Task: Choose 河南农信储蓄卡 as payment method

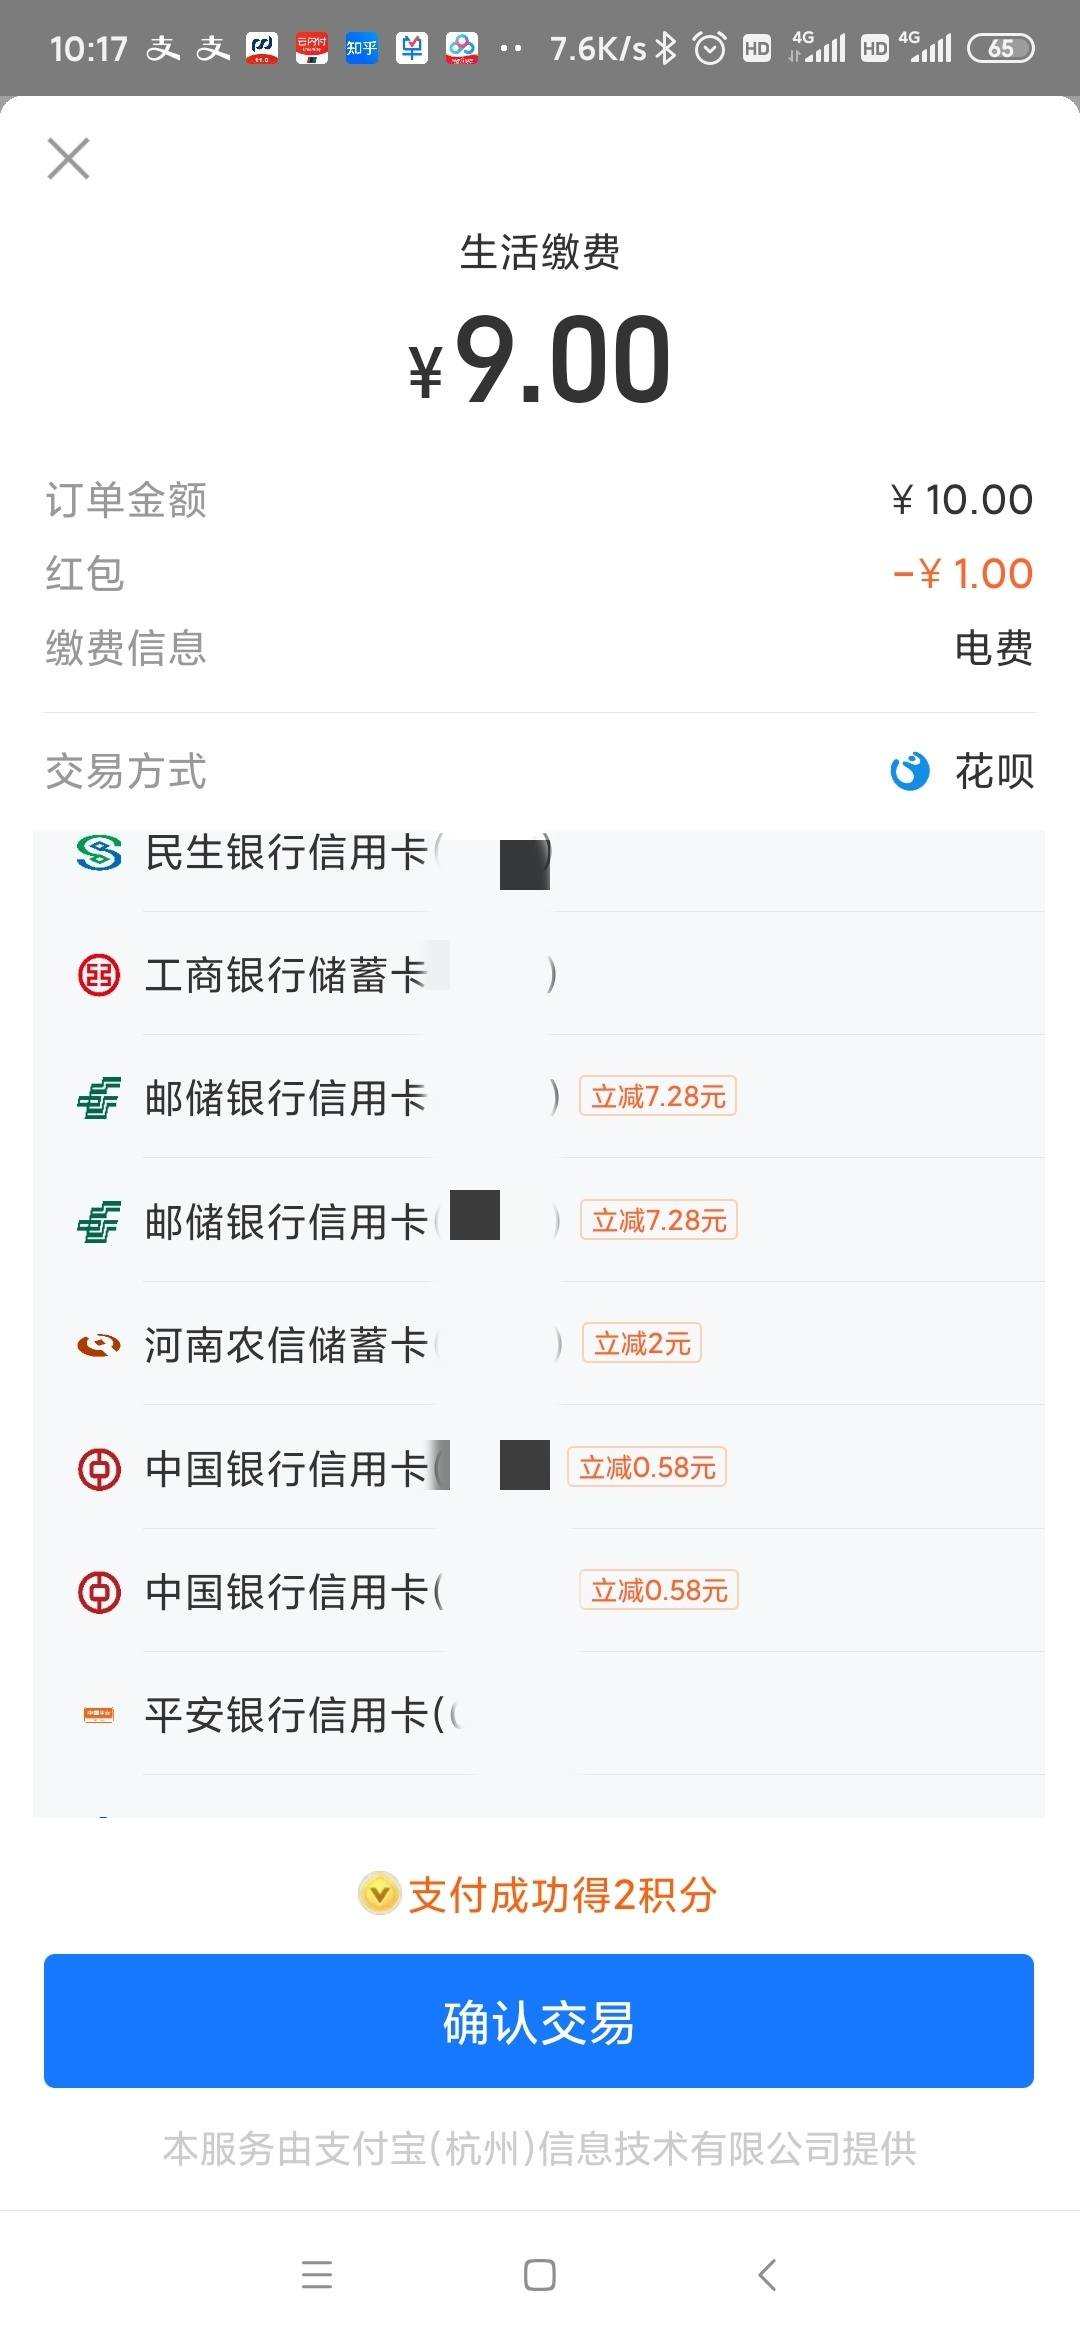Action: pos(540,1345)
